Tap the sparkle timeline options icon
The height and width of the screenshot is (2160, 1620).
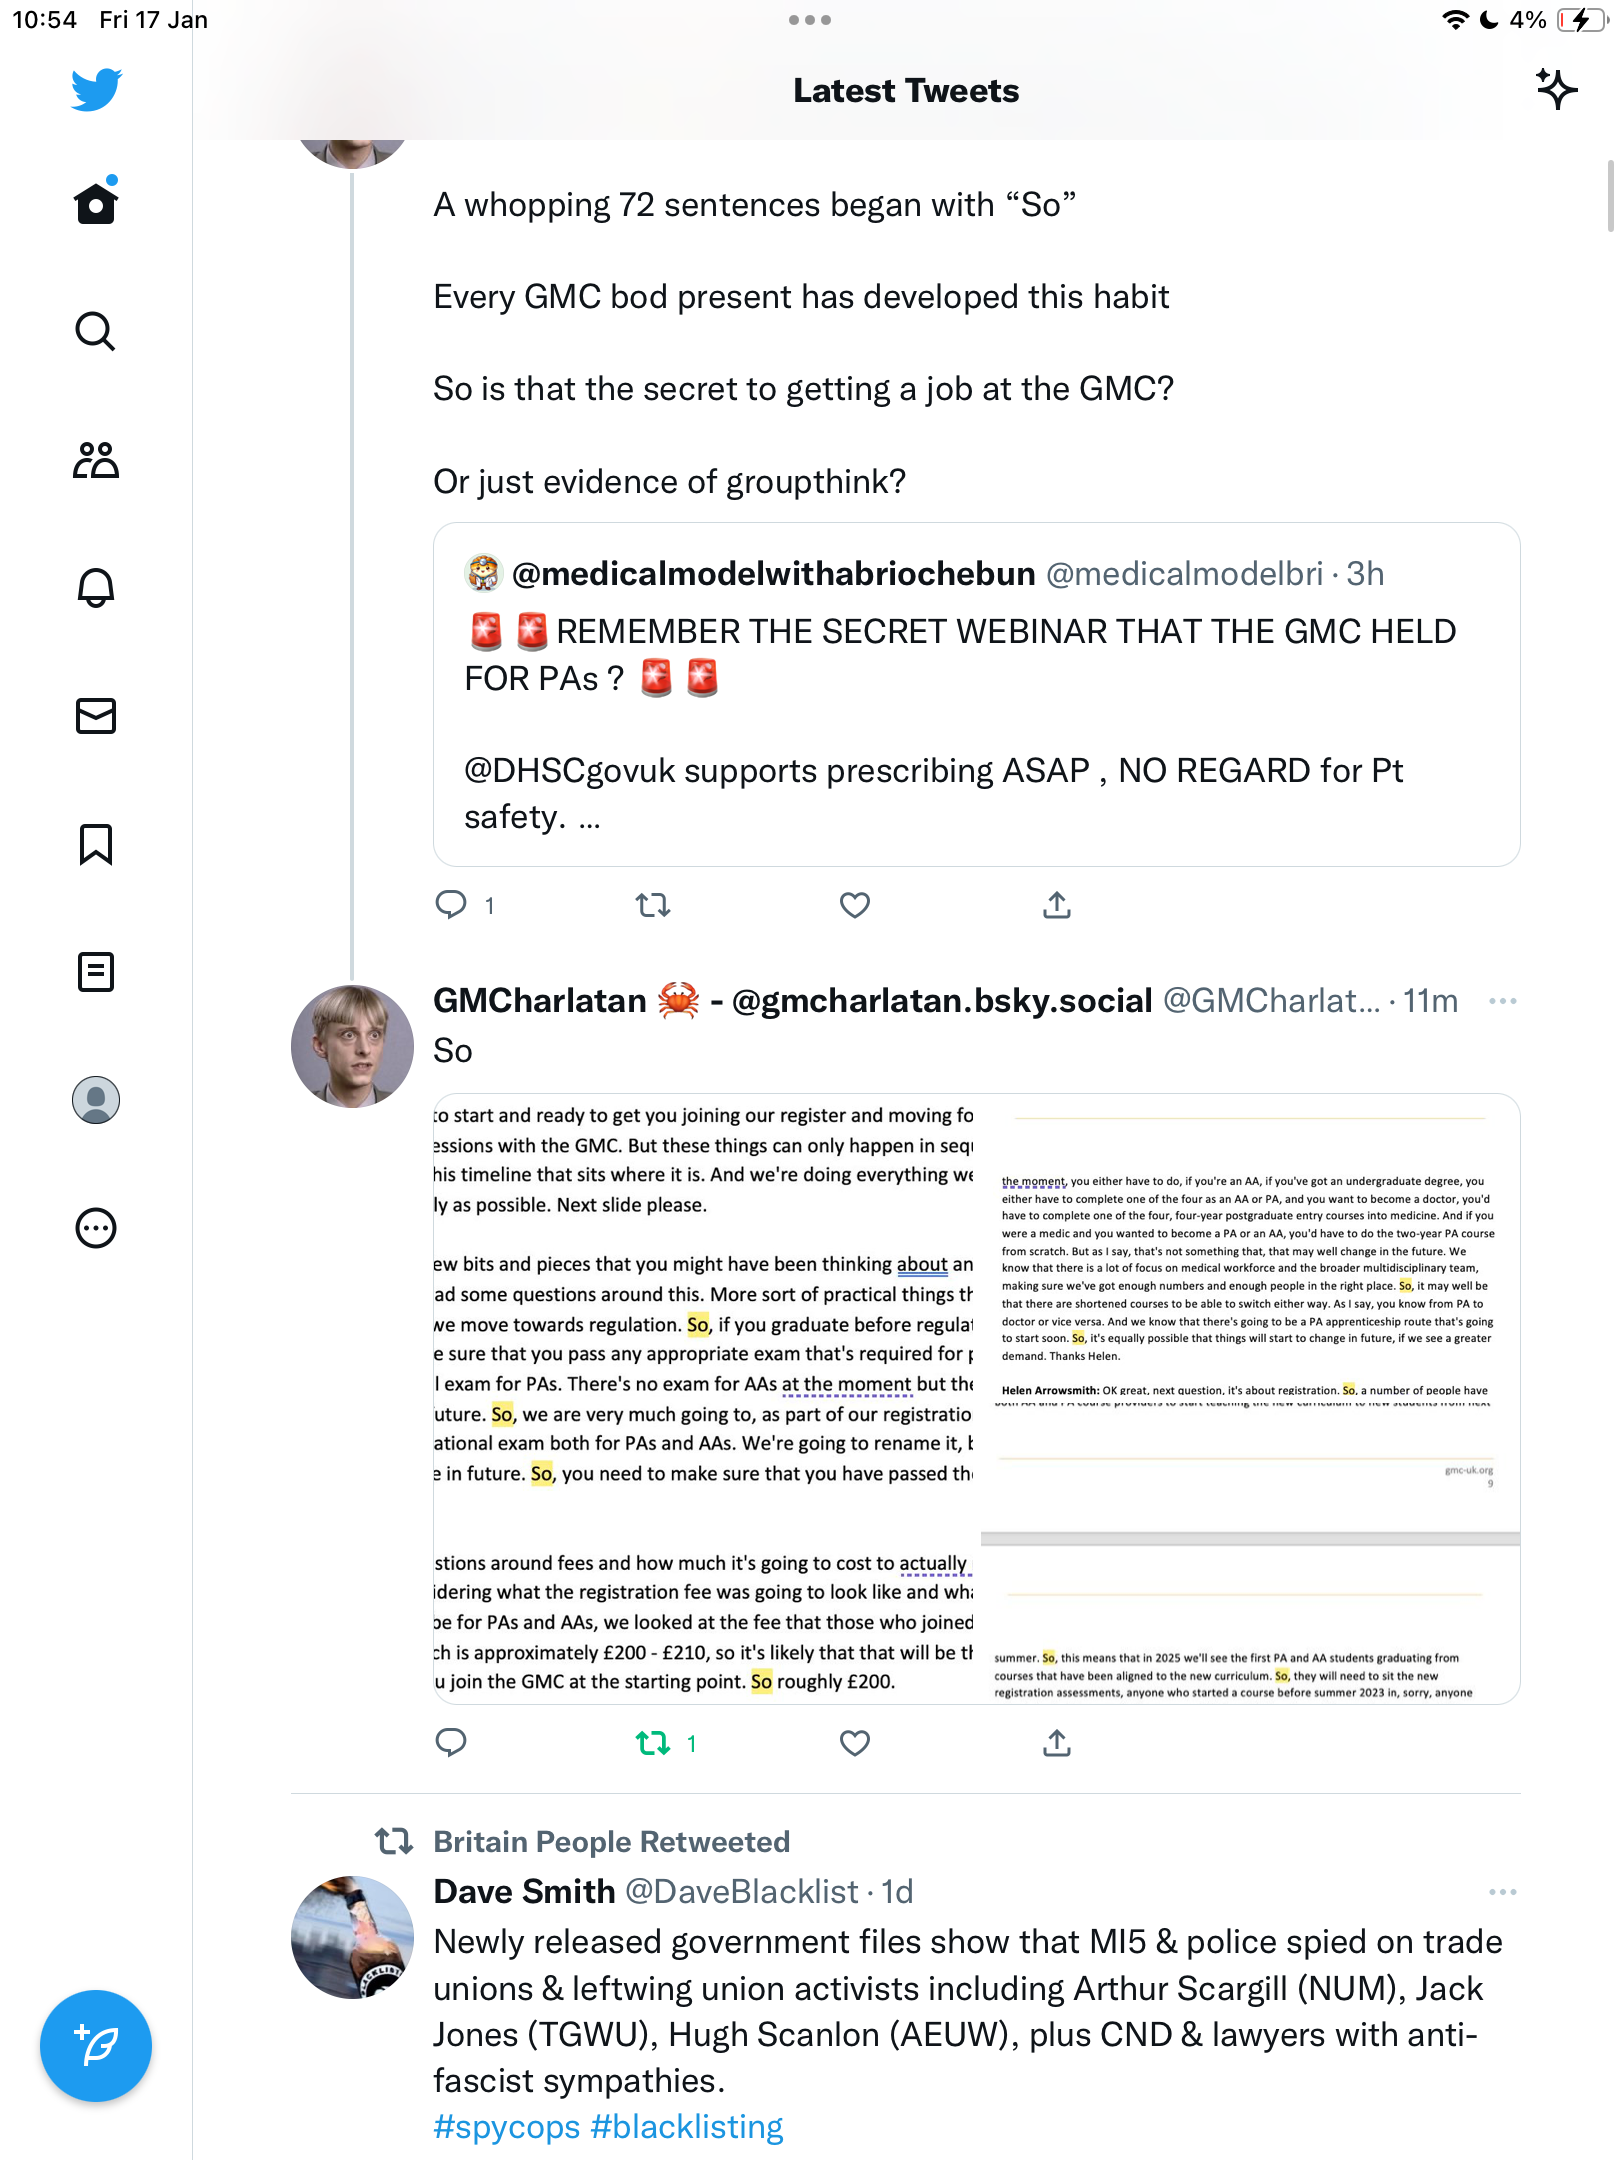tap(1556, 90)
